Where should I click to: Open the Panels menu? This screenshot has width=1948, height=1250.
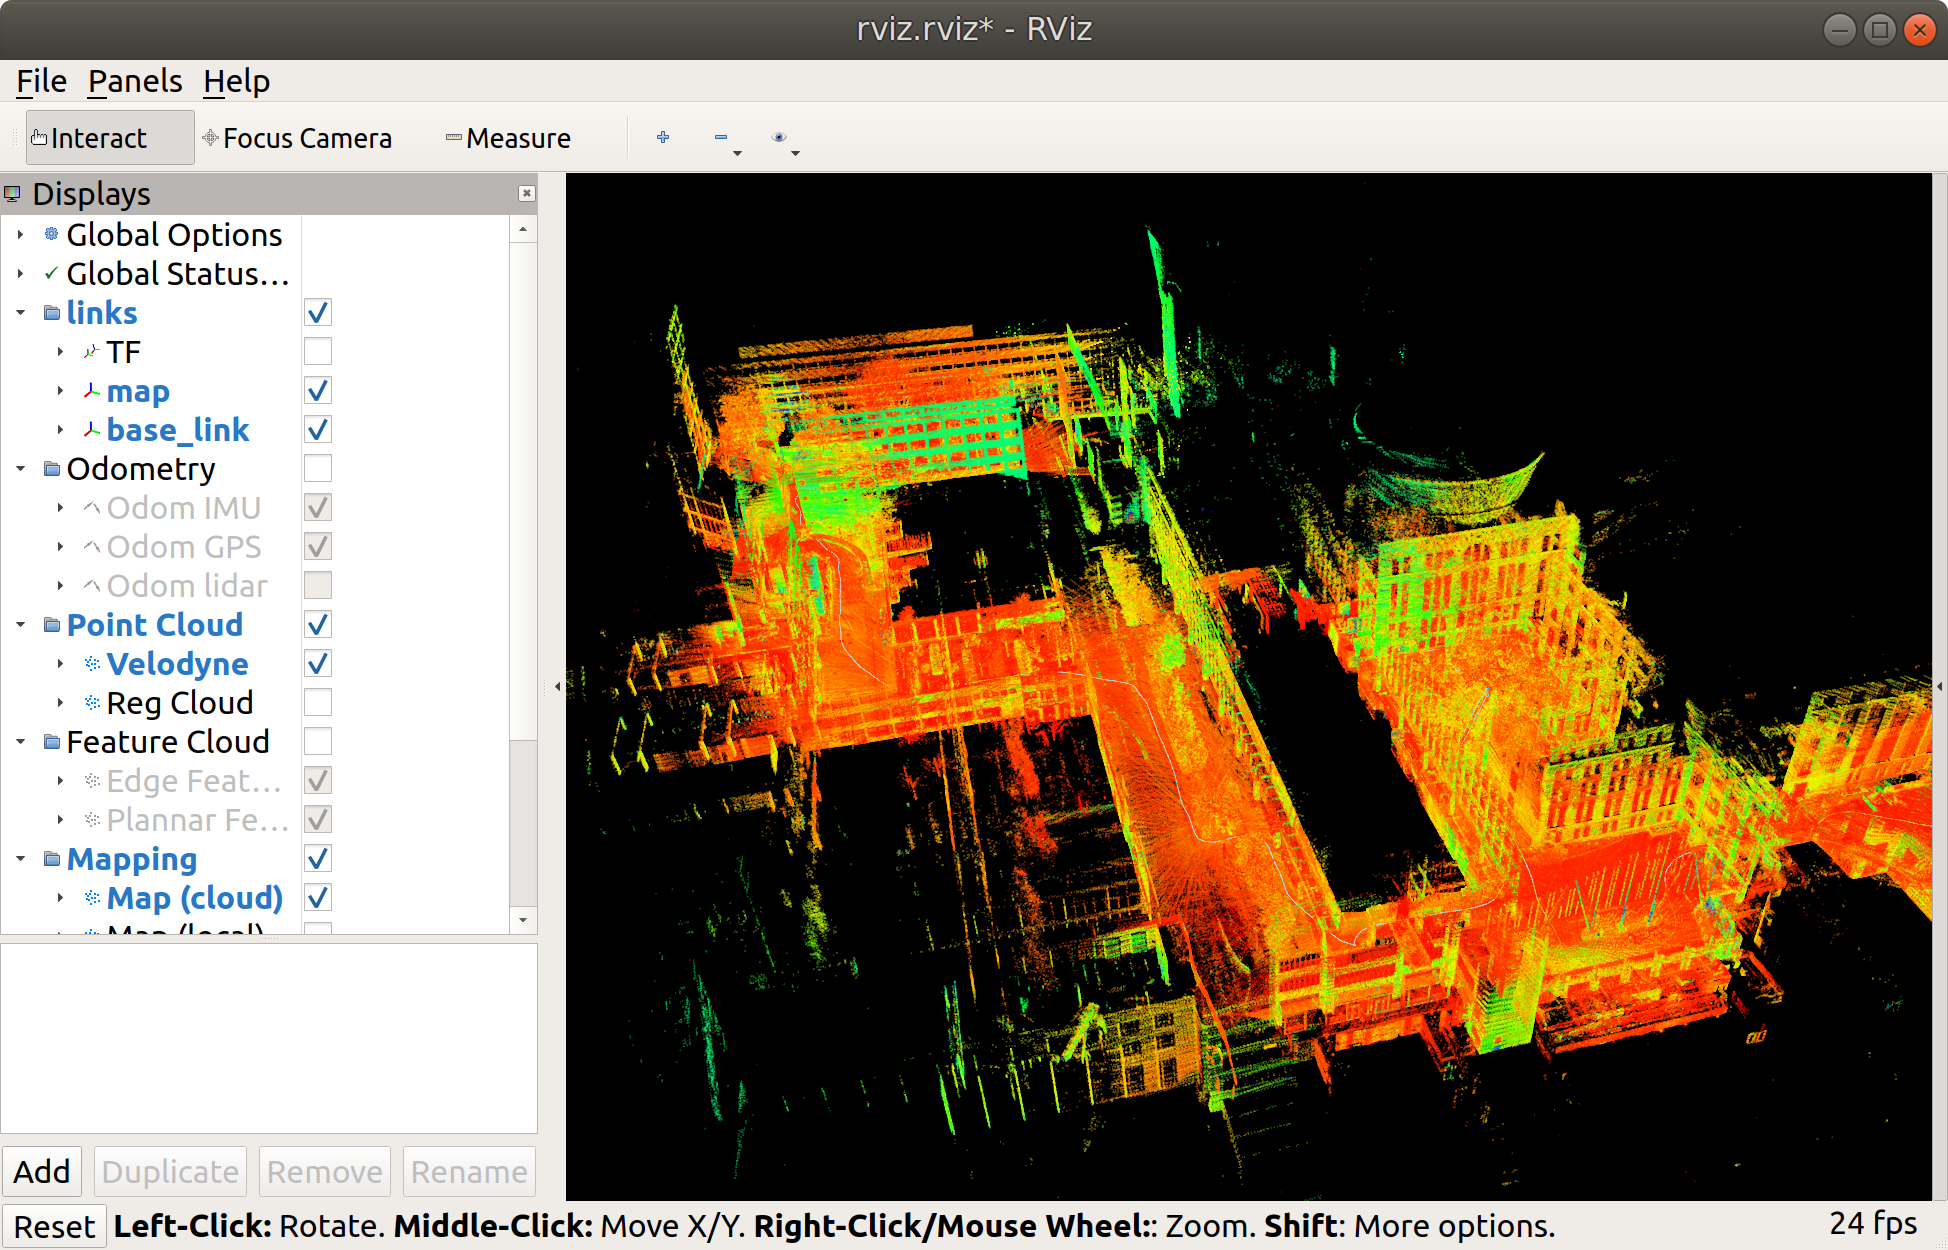pyautogui.click(x=135, y=81)
